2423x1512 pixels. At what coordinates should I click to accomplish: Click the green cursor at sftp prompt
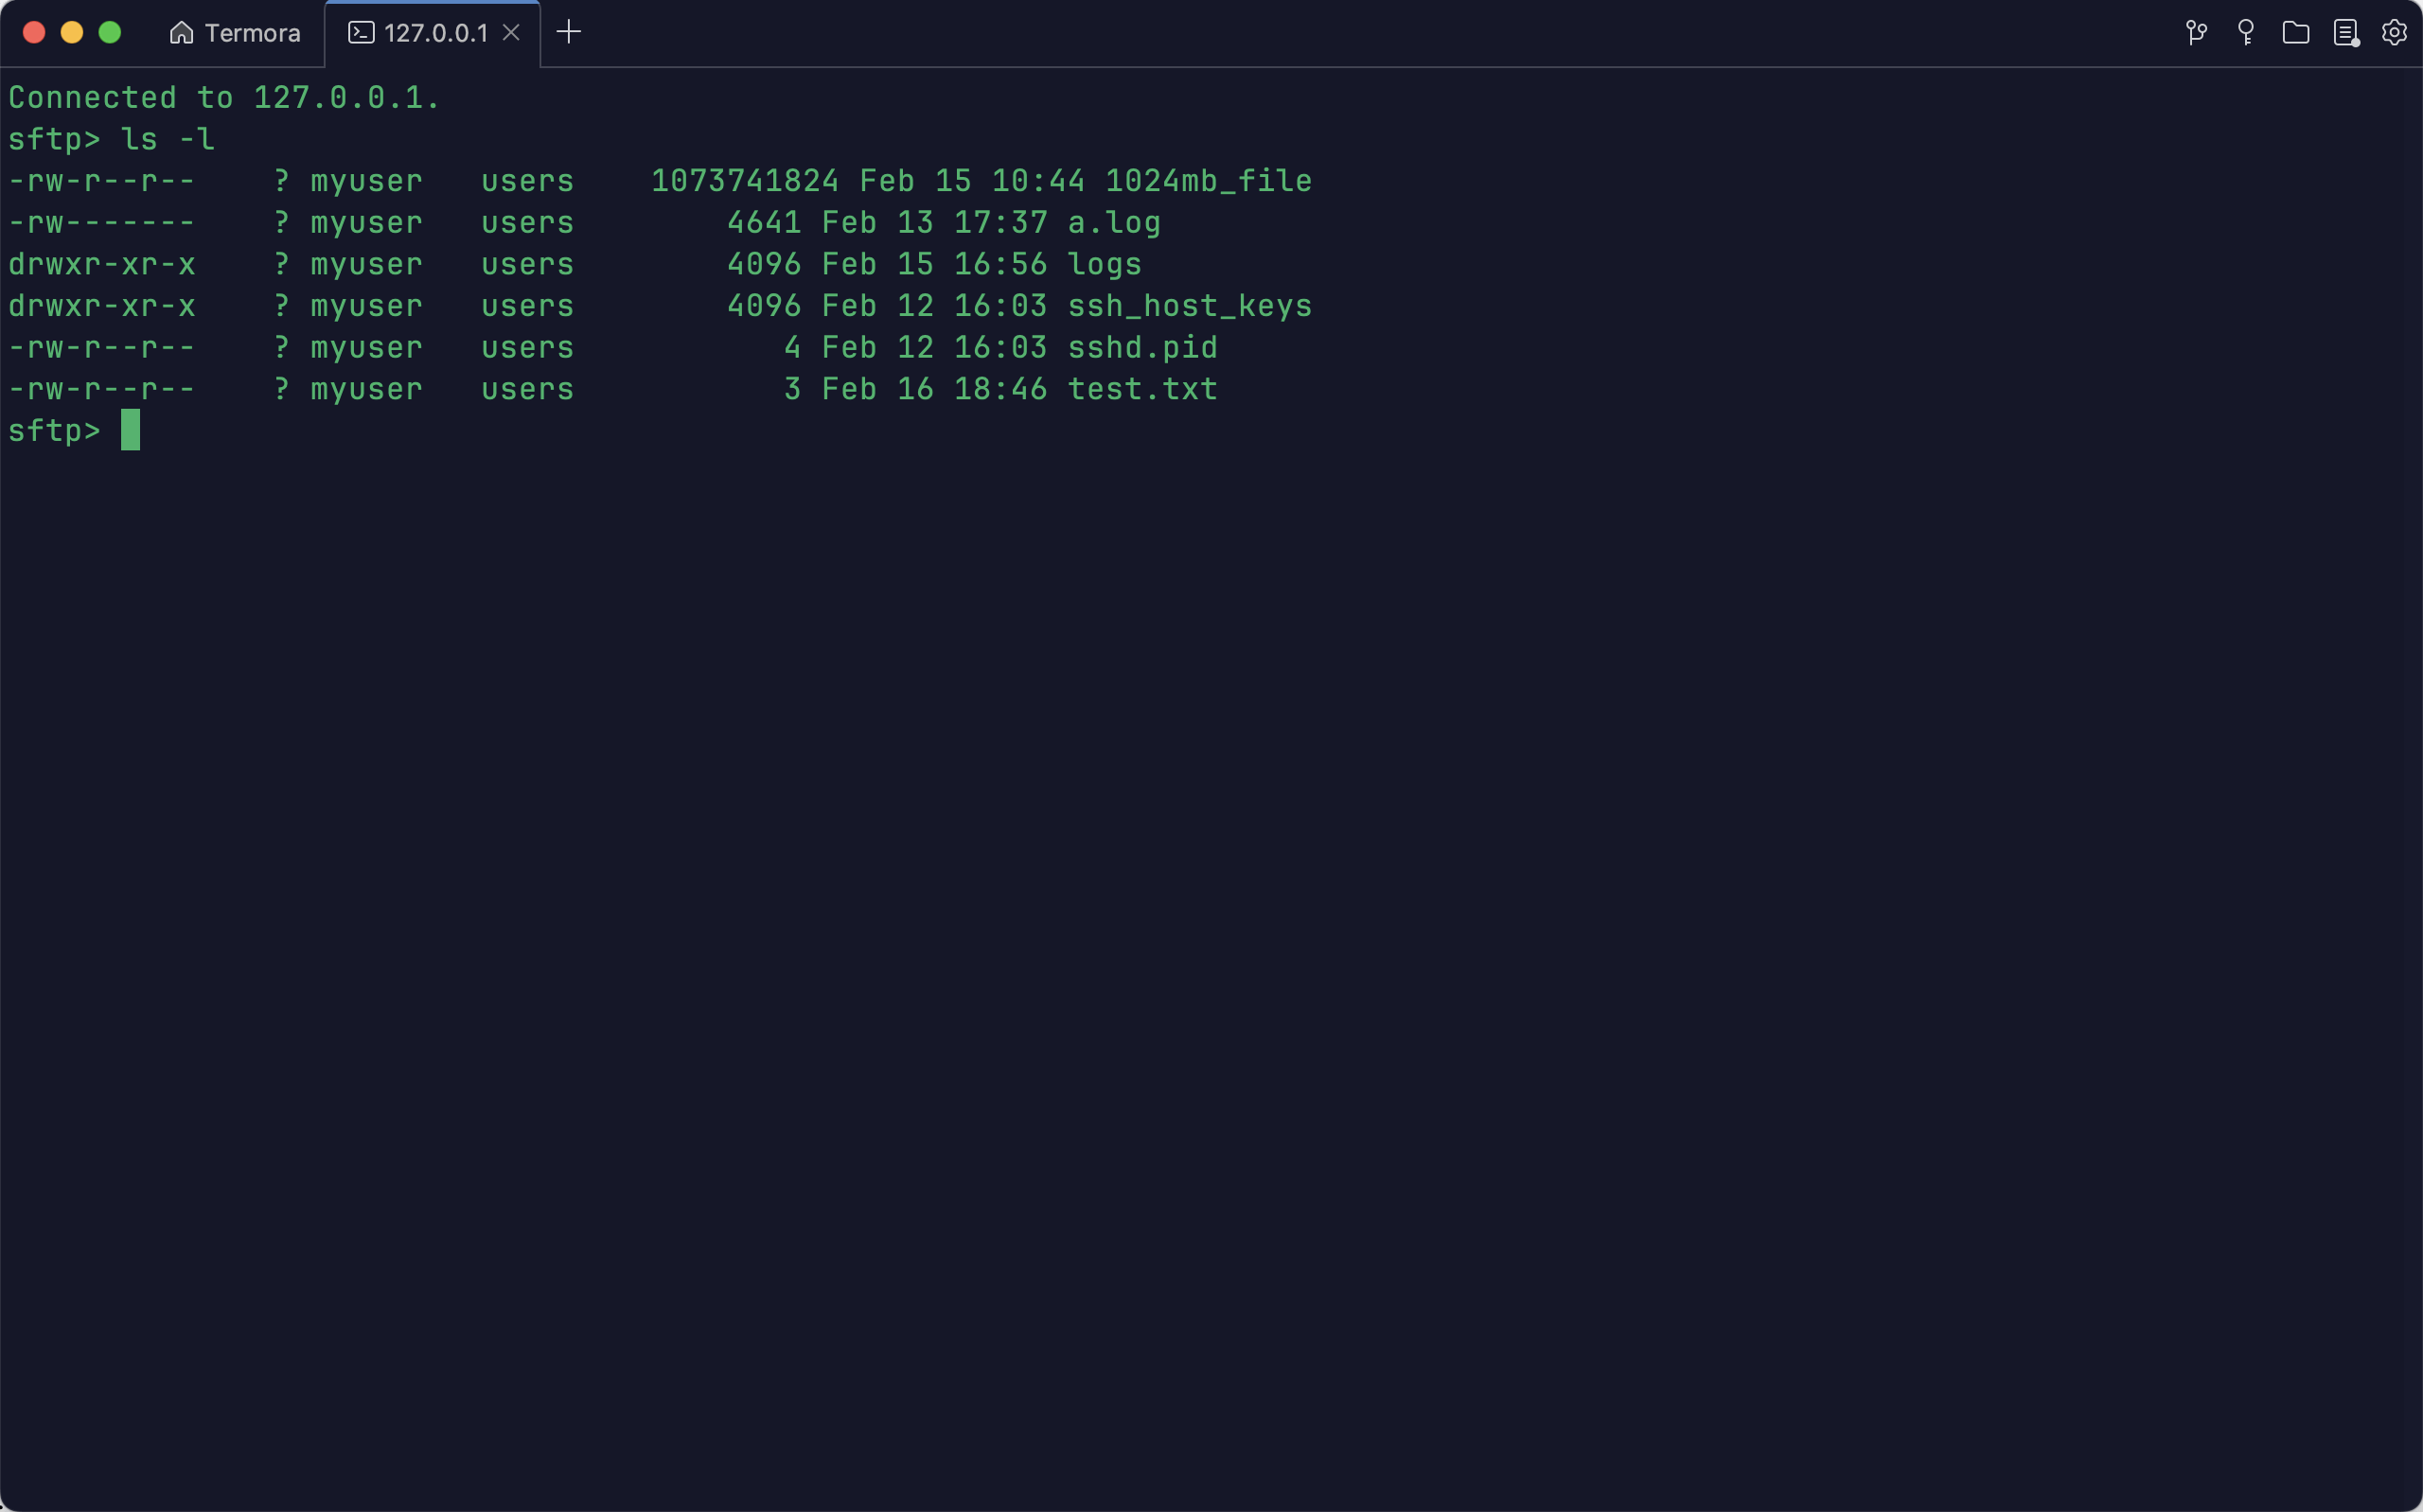[130, 430]
